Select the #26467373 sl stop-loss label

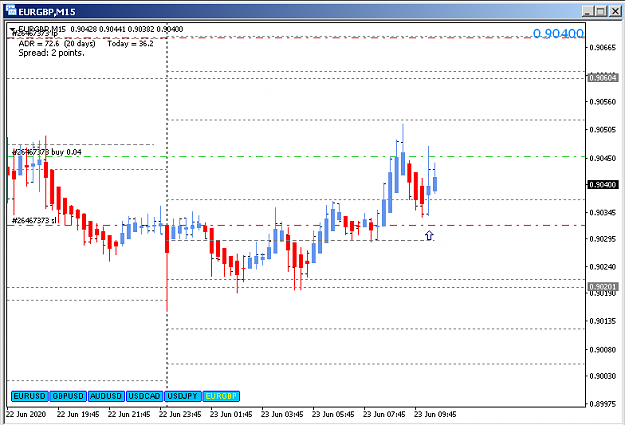[x=34, y=220]
